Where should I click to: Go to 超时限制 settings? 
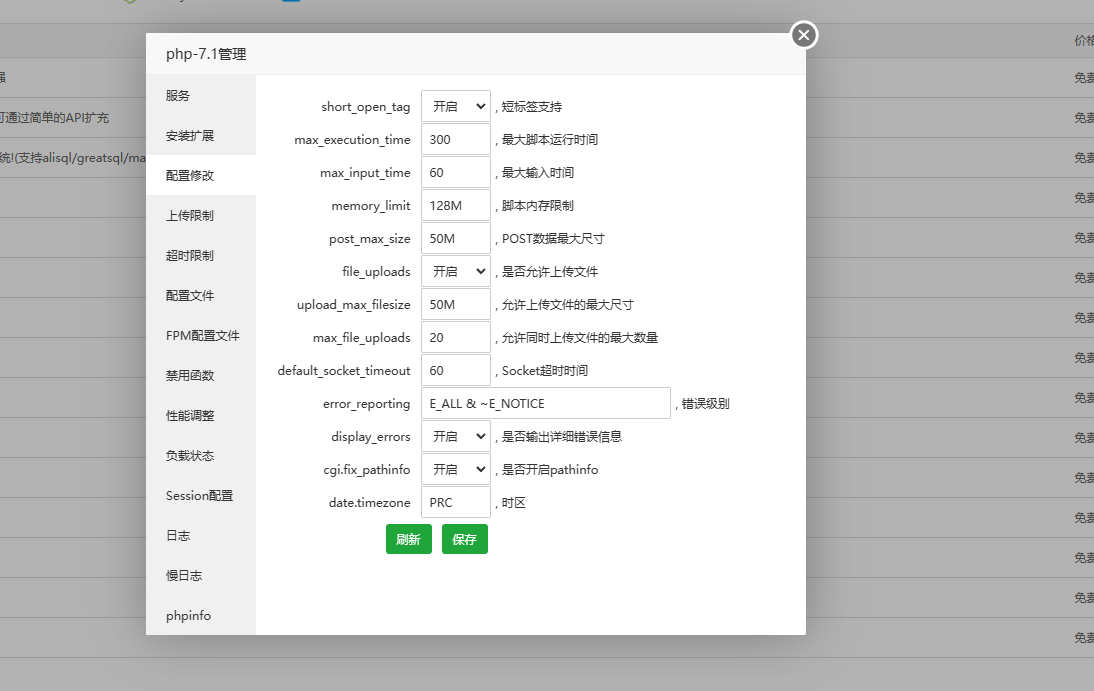click(201, 255)
